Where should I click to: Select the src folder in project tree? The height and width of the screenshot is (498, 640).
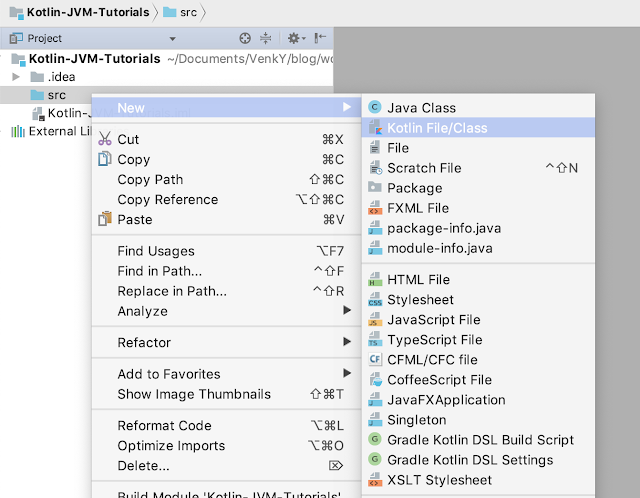pyautogui.click(x=46, y=95)
